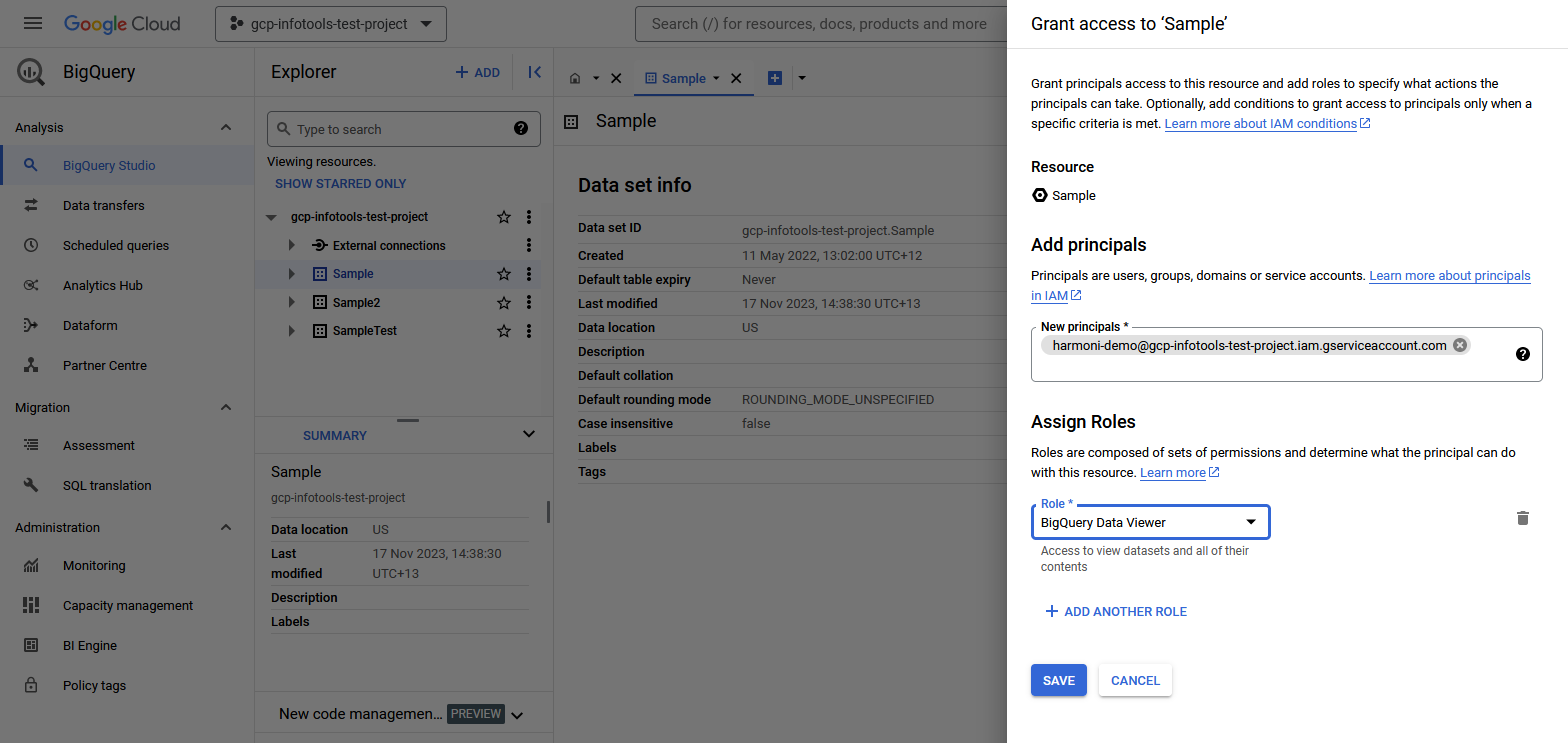Close the Sample tab
Screen dimensions: 1568x743
pos(736,78)
